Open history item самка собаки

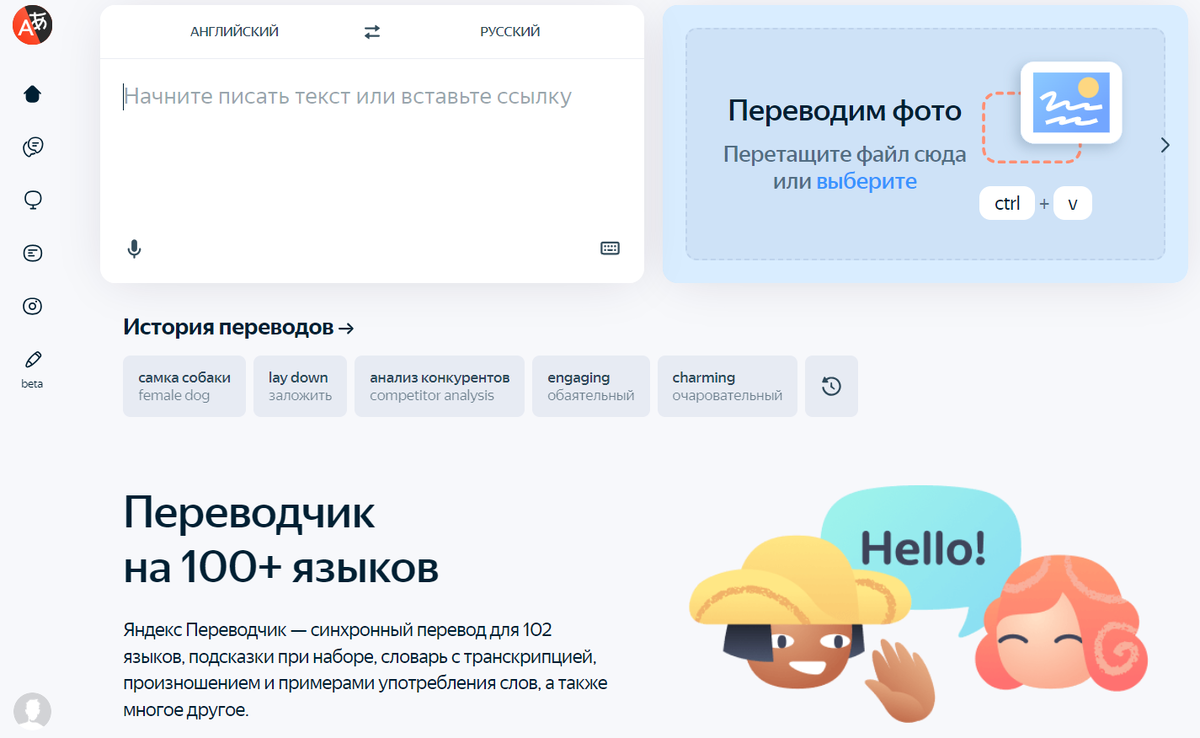pos(184,386)
